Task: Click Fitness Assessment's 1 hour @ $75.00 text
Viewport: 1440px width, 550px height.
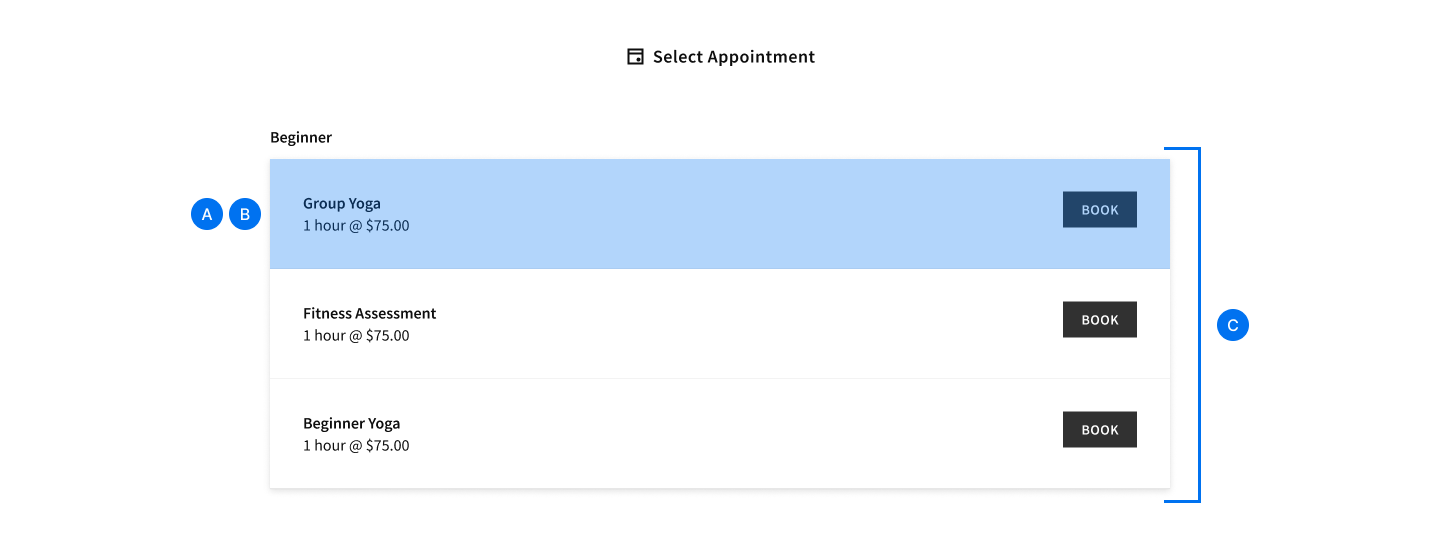Action: (356, 336)
